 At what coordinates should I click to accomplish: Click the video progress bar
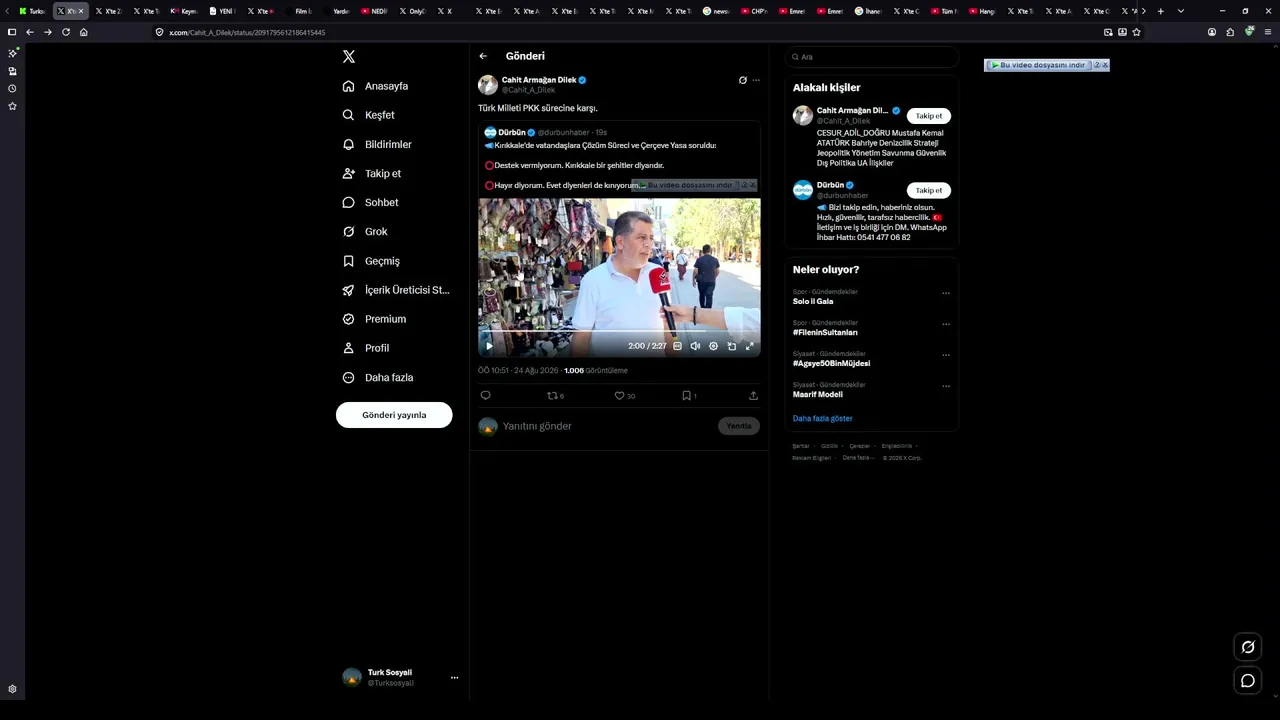point(619,331)
